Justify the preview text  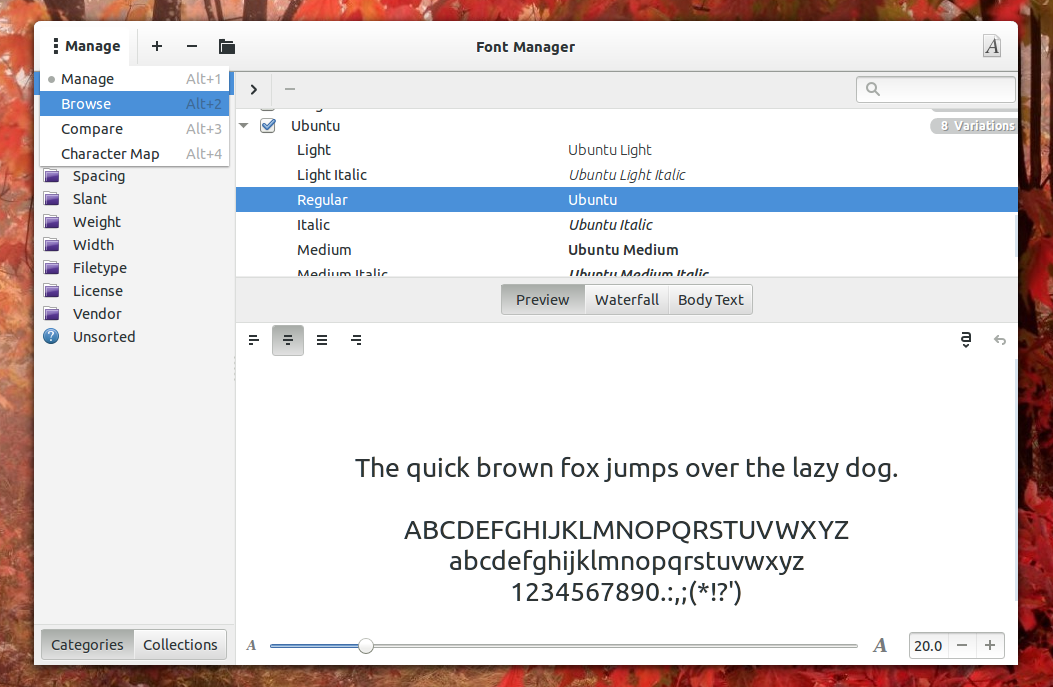tap(322, 340)
